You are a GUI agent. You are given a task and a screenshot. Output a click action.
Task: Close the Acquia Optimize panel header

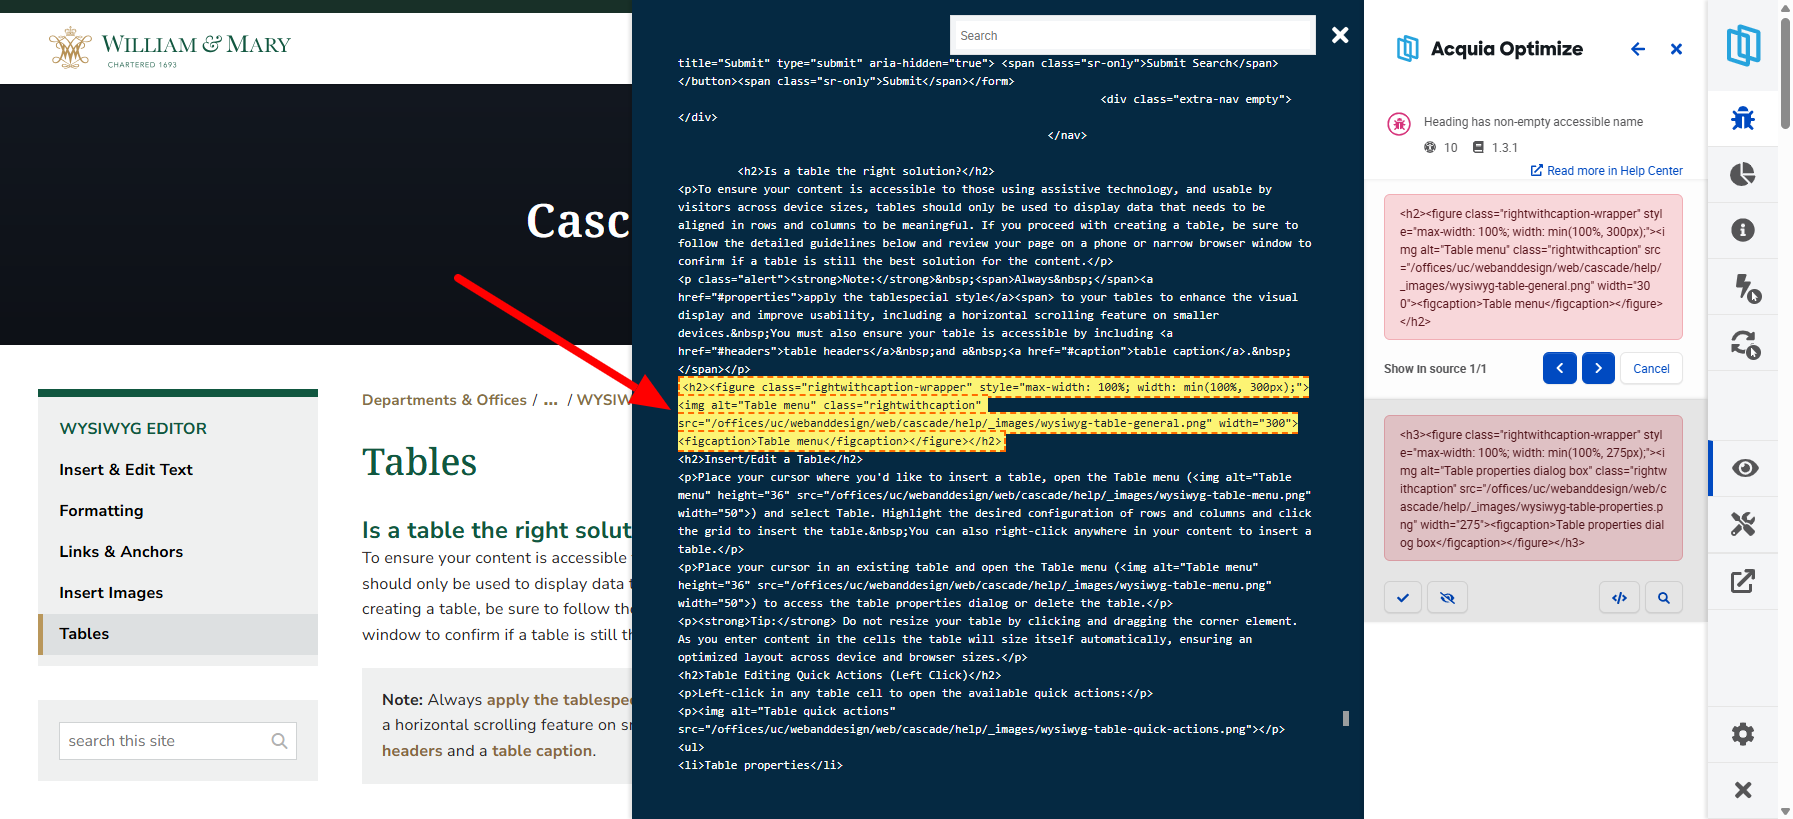pyautogui.click(x=1676, y=49)
